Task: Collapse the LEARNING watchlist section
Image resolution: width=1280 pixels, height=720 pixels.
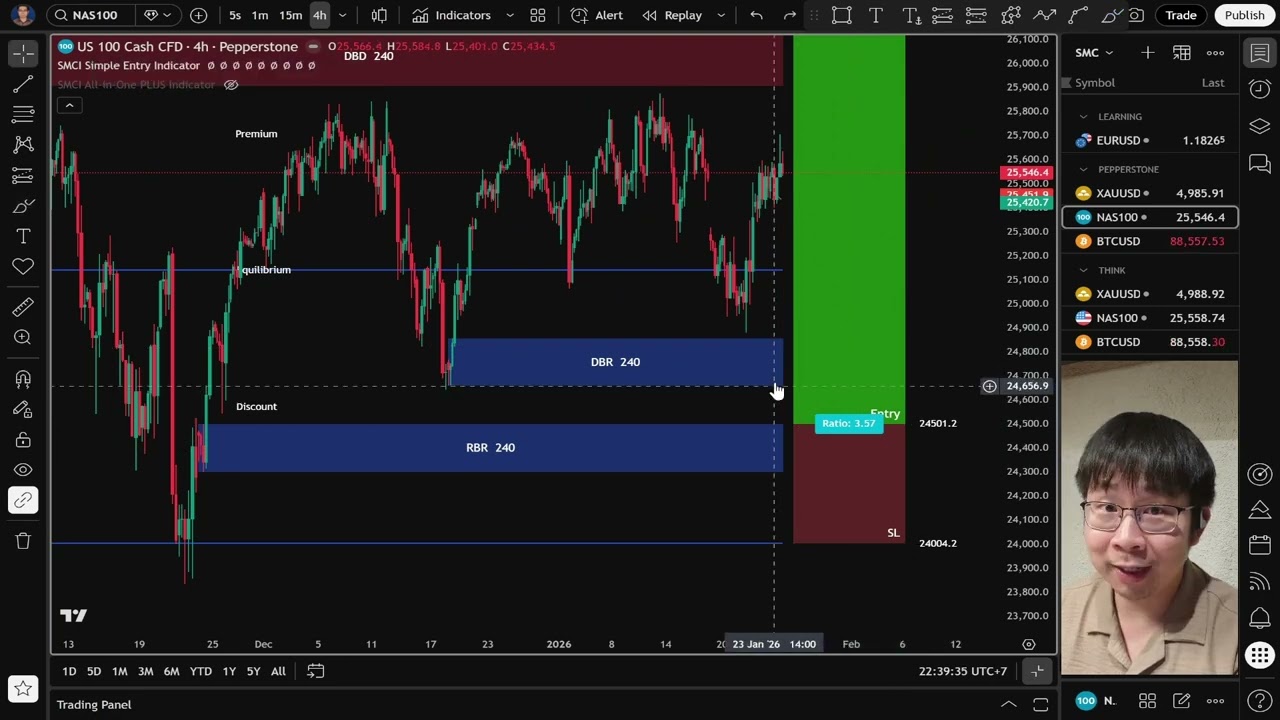Action: 1083,117
